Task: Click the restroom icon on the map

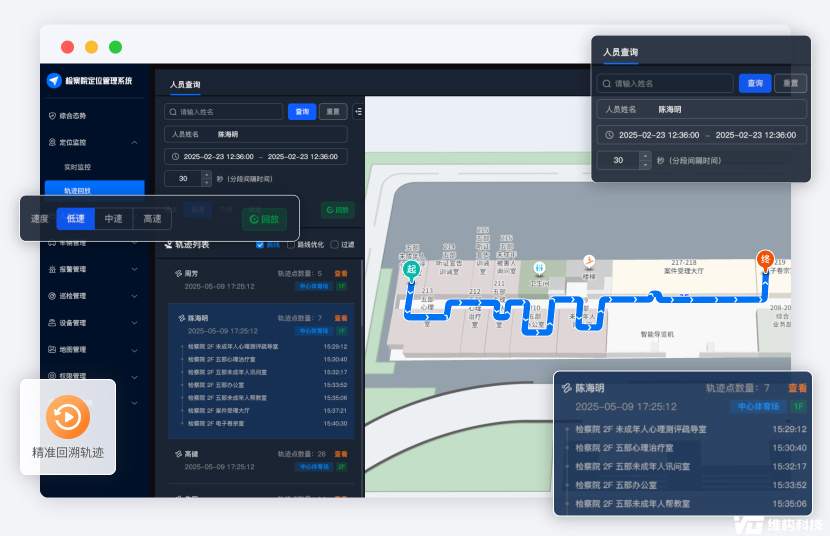Action: (540, 268)
